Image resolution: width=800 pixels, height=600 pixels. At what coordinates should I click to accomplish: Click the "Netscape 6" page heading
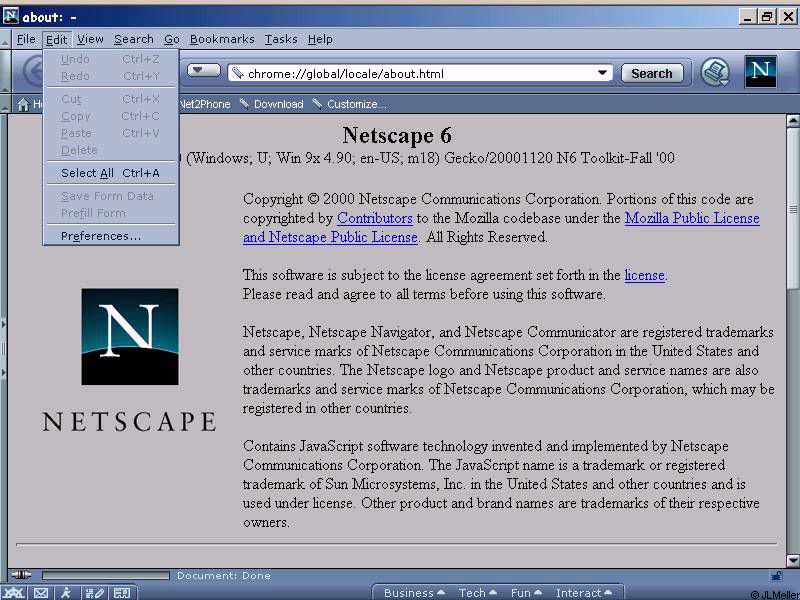[x=397, y=135]
